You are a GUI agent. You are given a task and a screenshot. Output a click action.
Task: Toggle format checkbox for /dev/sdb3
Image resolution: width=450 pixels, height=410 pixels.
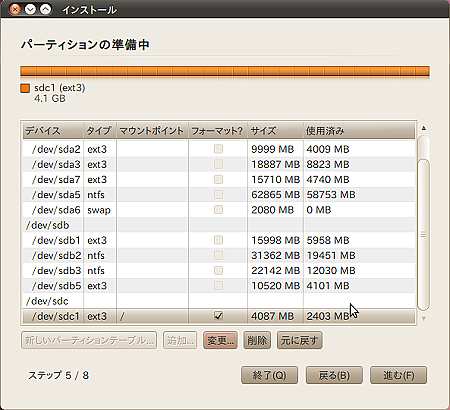tap(218, 270)
